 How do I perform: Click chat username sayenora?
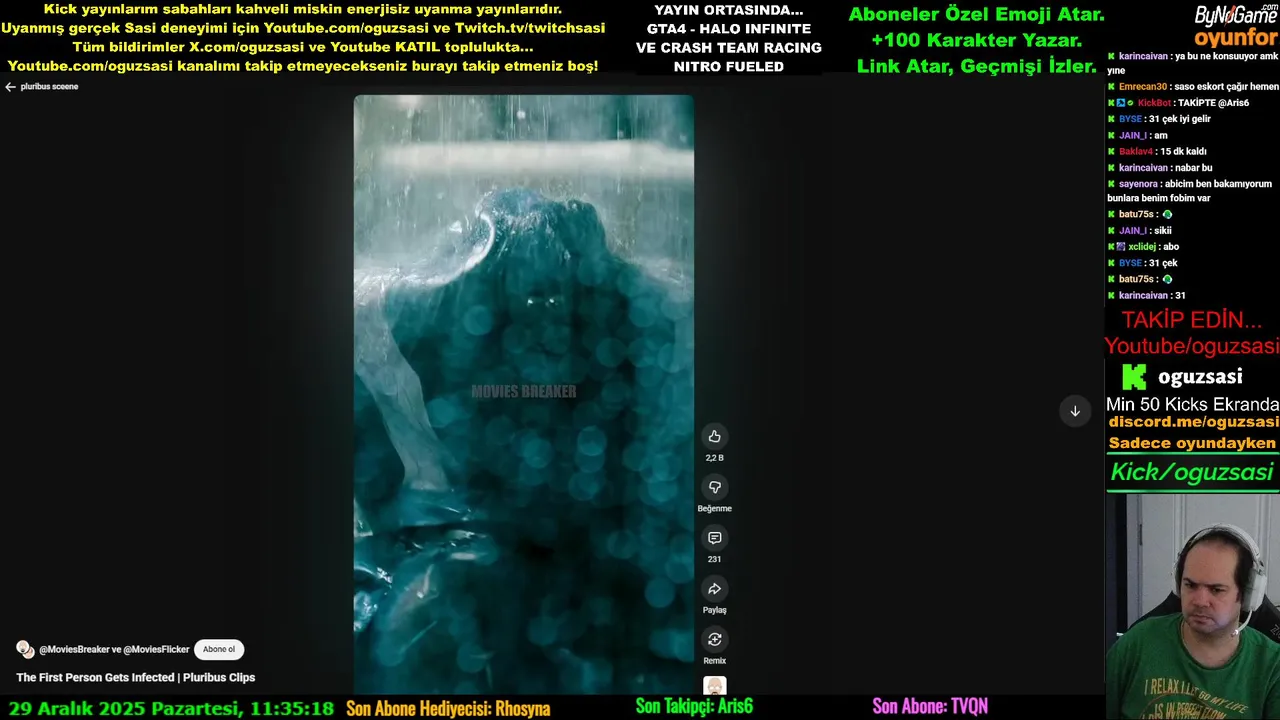click(x=1138, y=184)
